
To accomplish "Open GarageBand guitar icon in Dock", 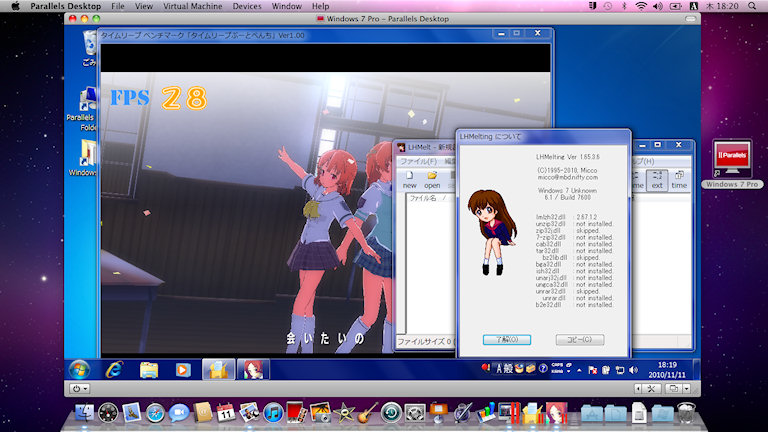I will tap(367, 412).
